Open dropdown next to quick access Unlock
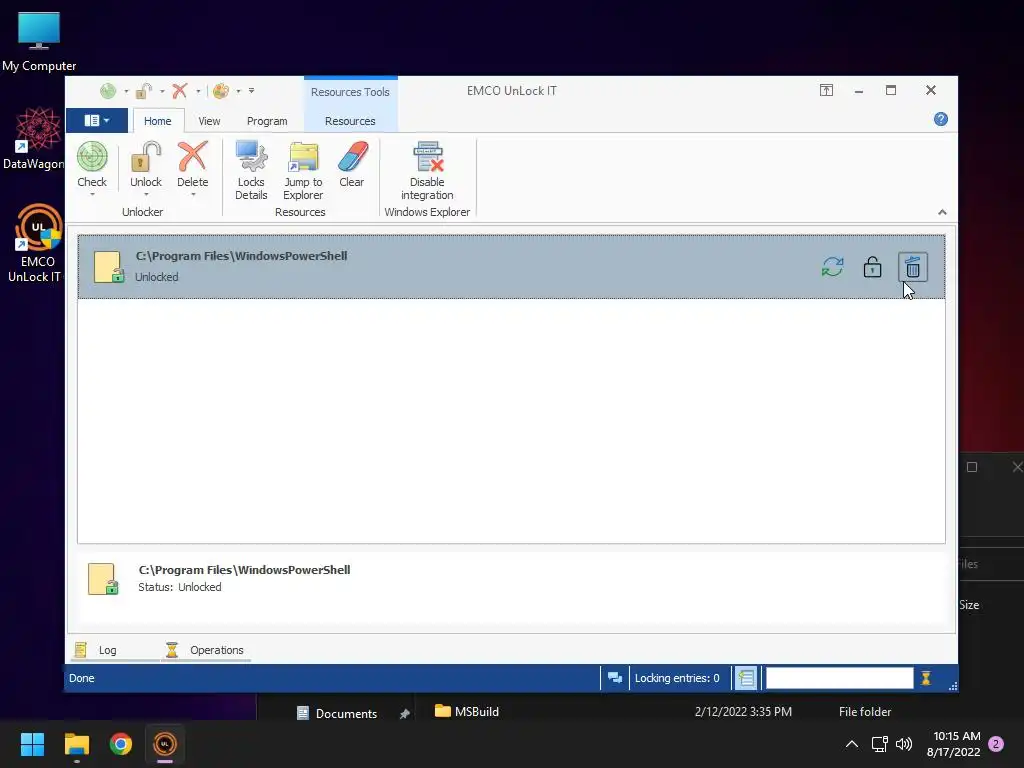 162,91
